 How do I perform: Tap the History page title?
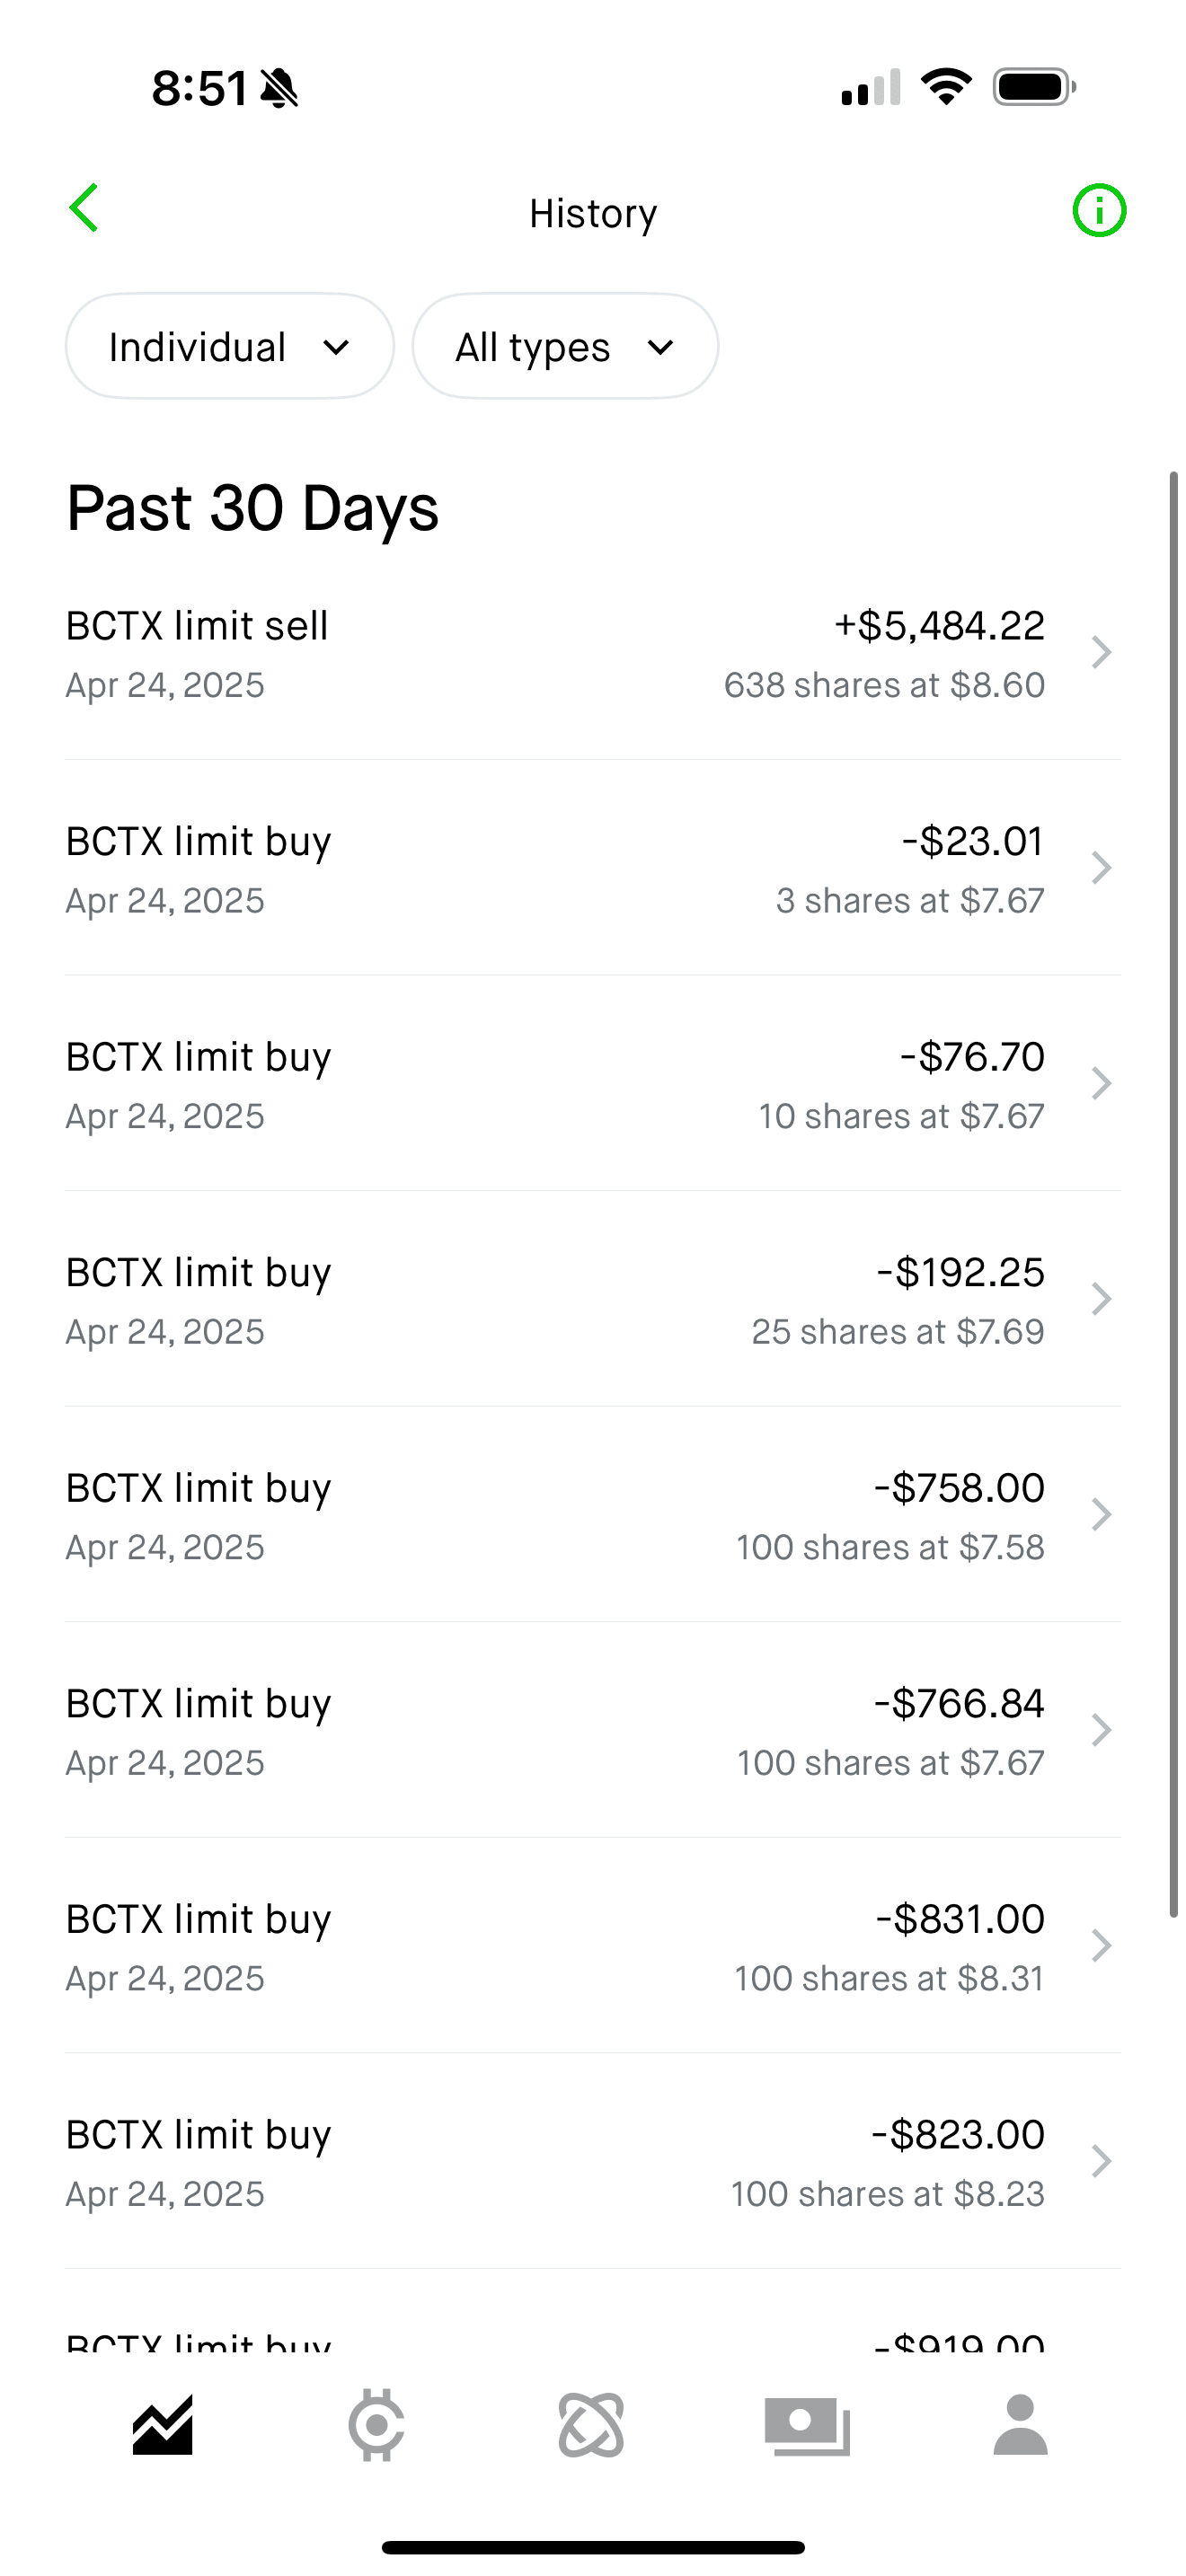pyautogui.click(x=593, y=213)
